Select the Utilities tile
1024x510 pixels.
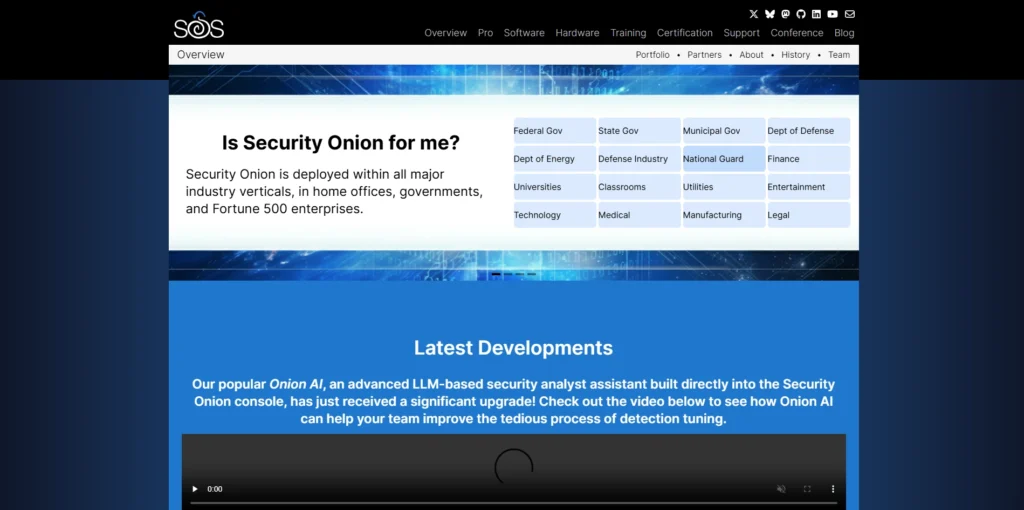[724, 187]
